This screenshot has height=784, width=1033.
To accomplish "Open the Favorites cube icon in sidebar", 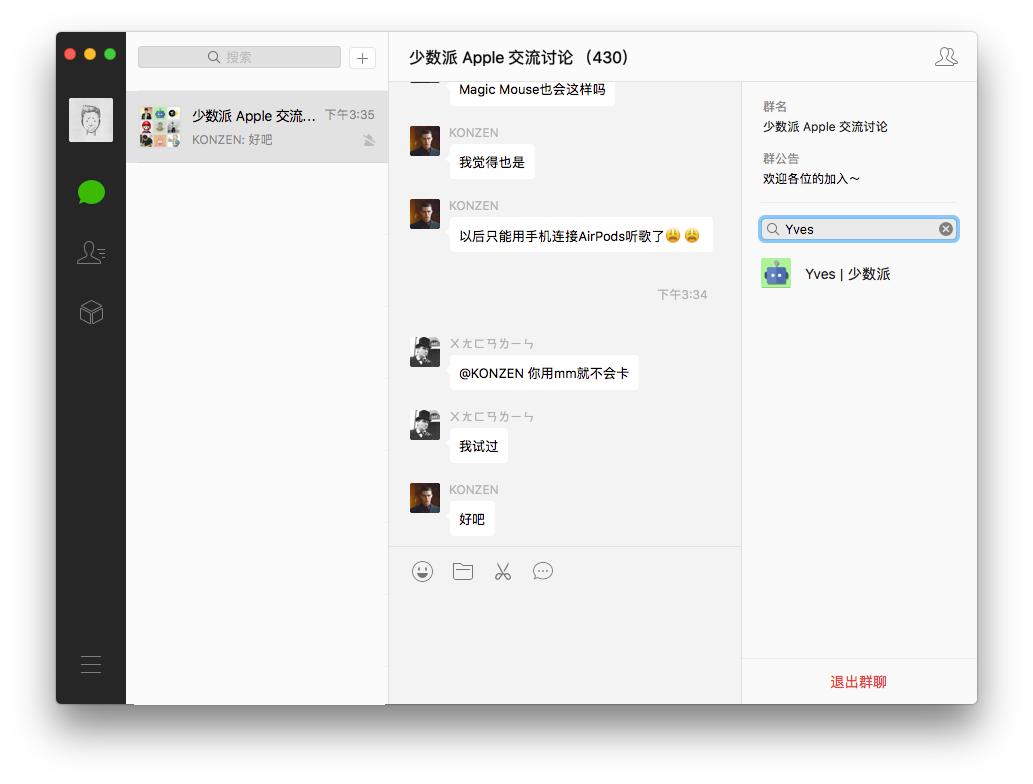I will pos(91,312).
